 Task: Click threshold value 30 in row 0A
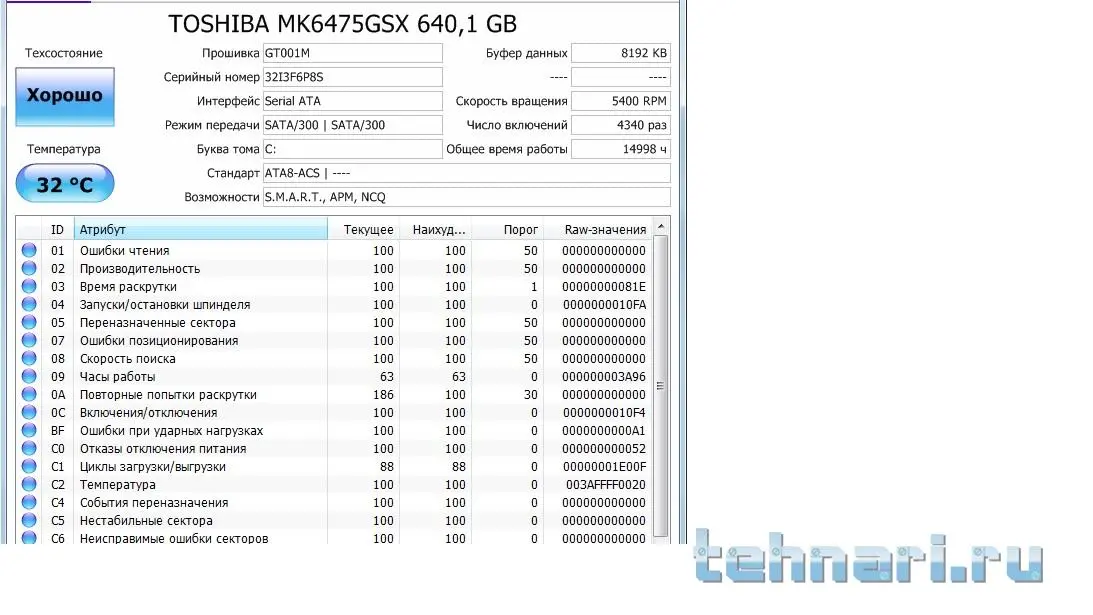tap(530, 395)
